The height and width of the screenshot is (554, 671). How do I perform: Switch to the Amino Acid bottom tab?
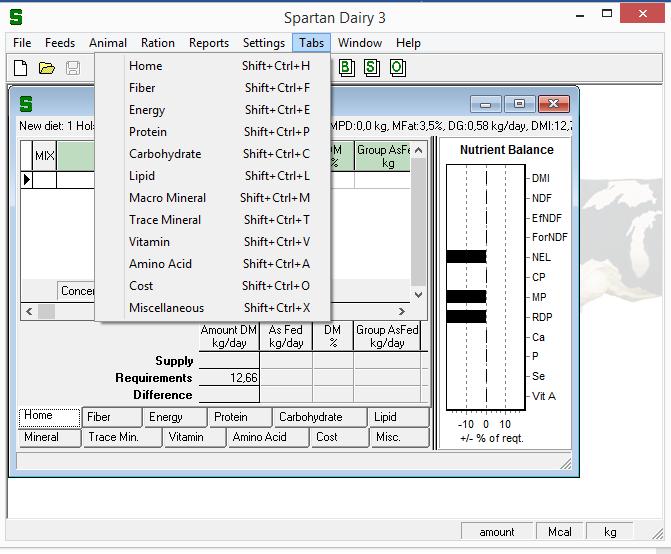click(x=268, y=438)
